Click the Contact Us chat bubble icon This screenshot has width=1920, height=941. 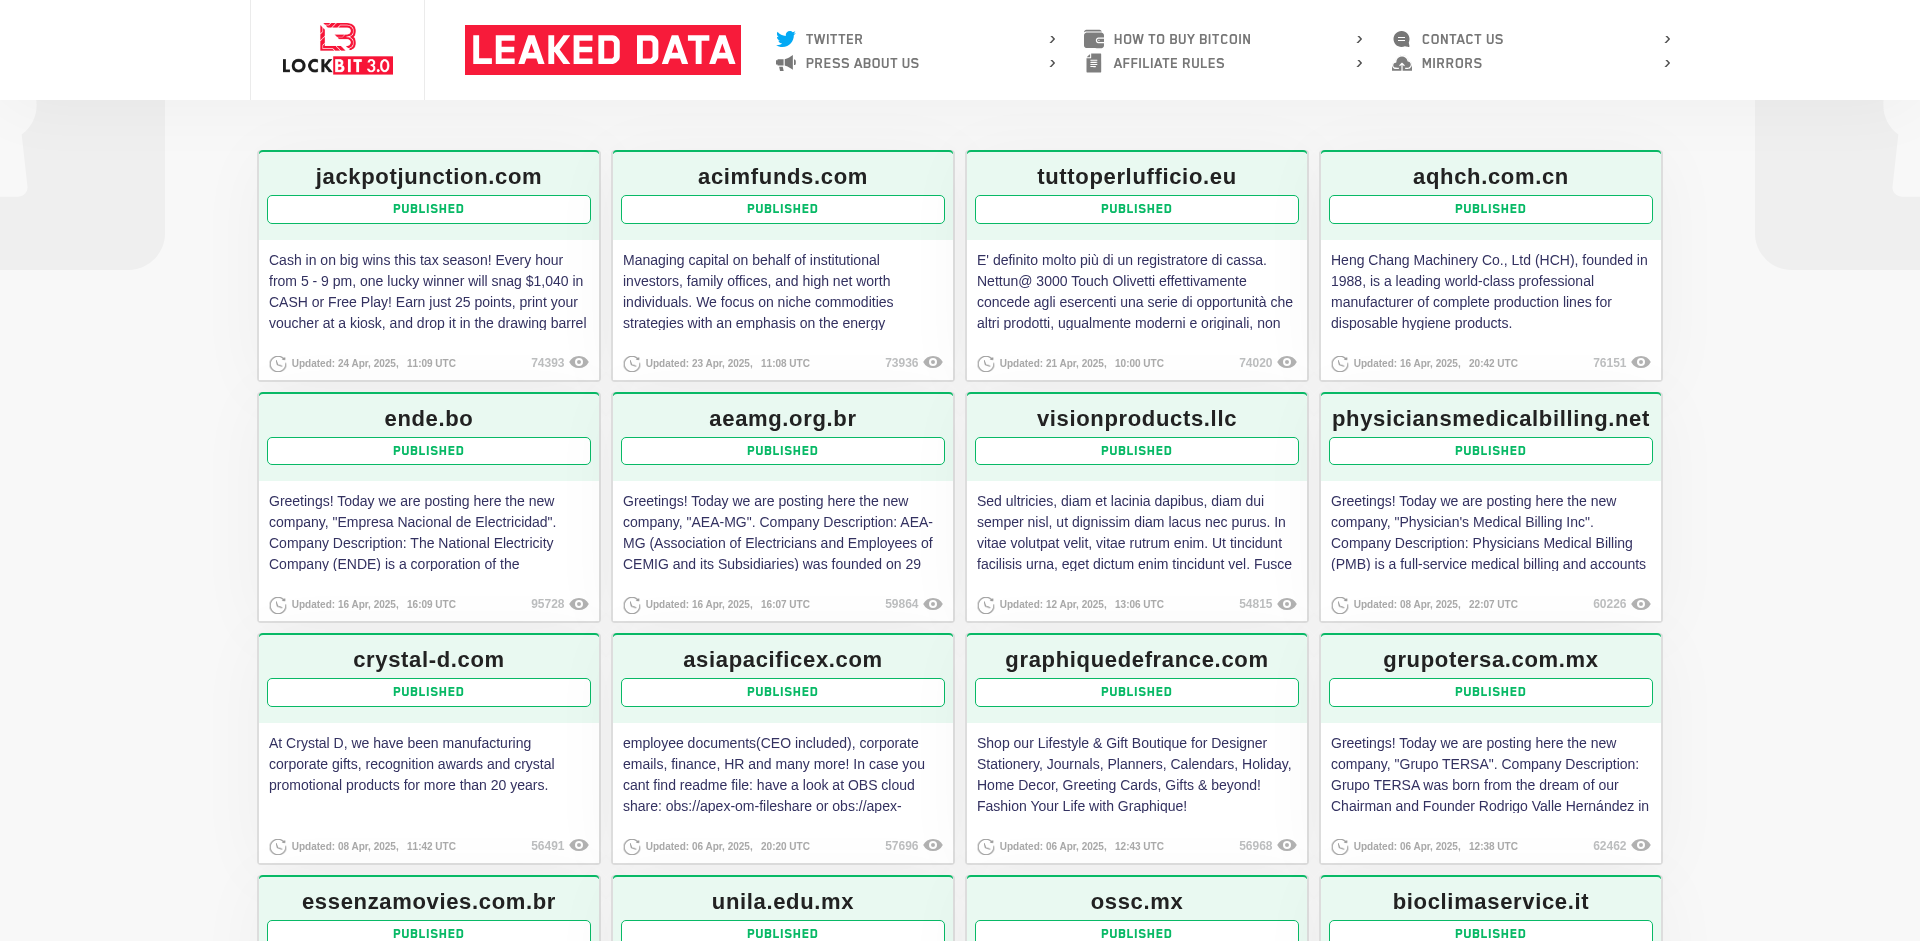1402,39
